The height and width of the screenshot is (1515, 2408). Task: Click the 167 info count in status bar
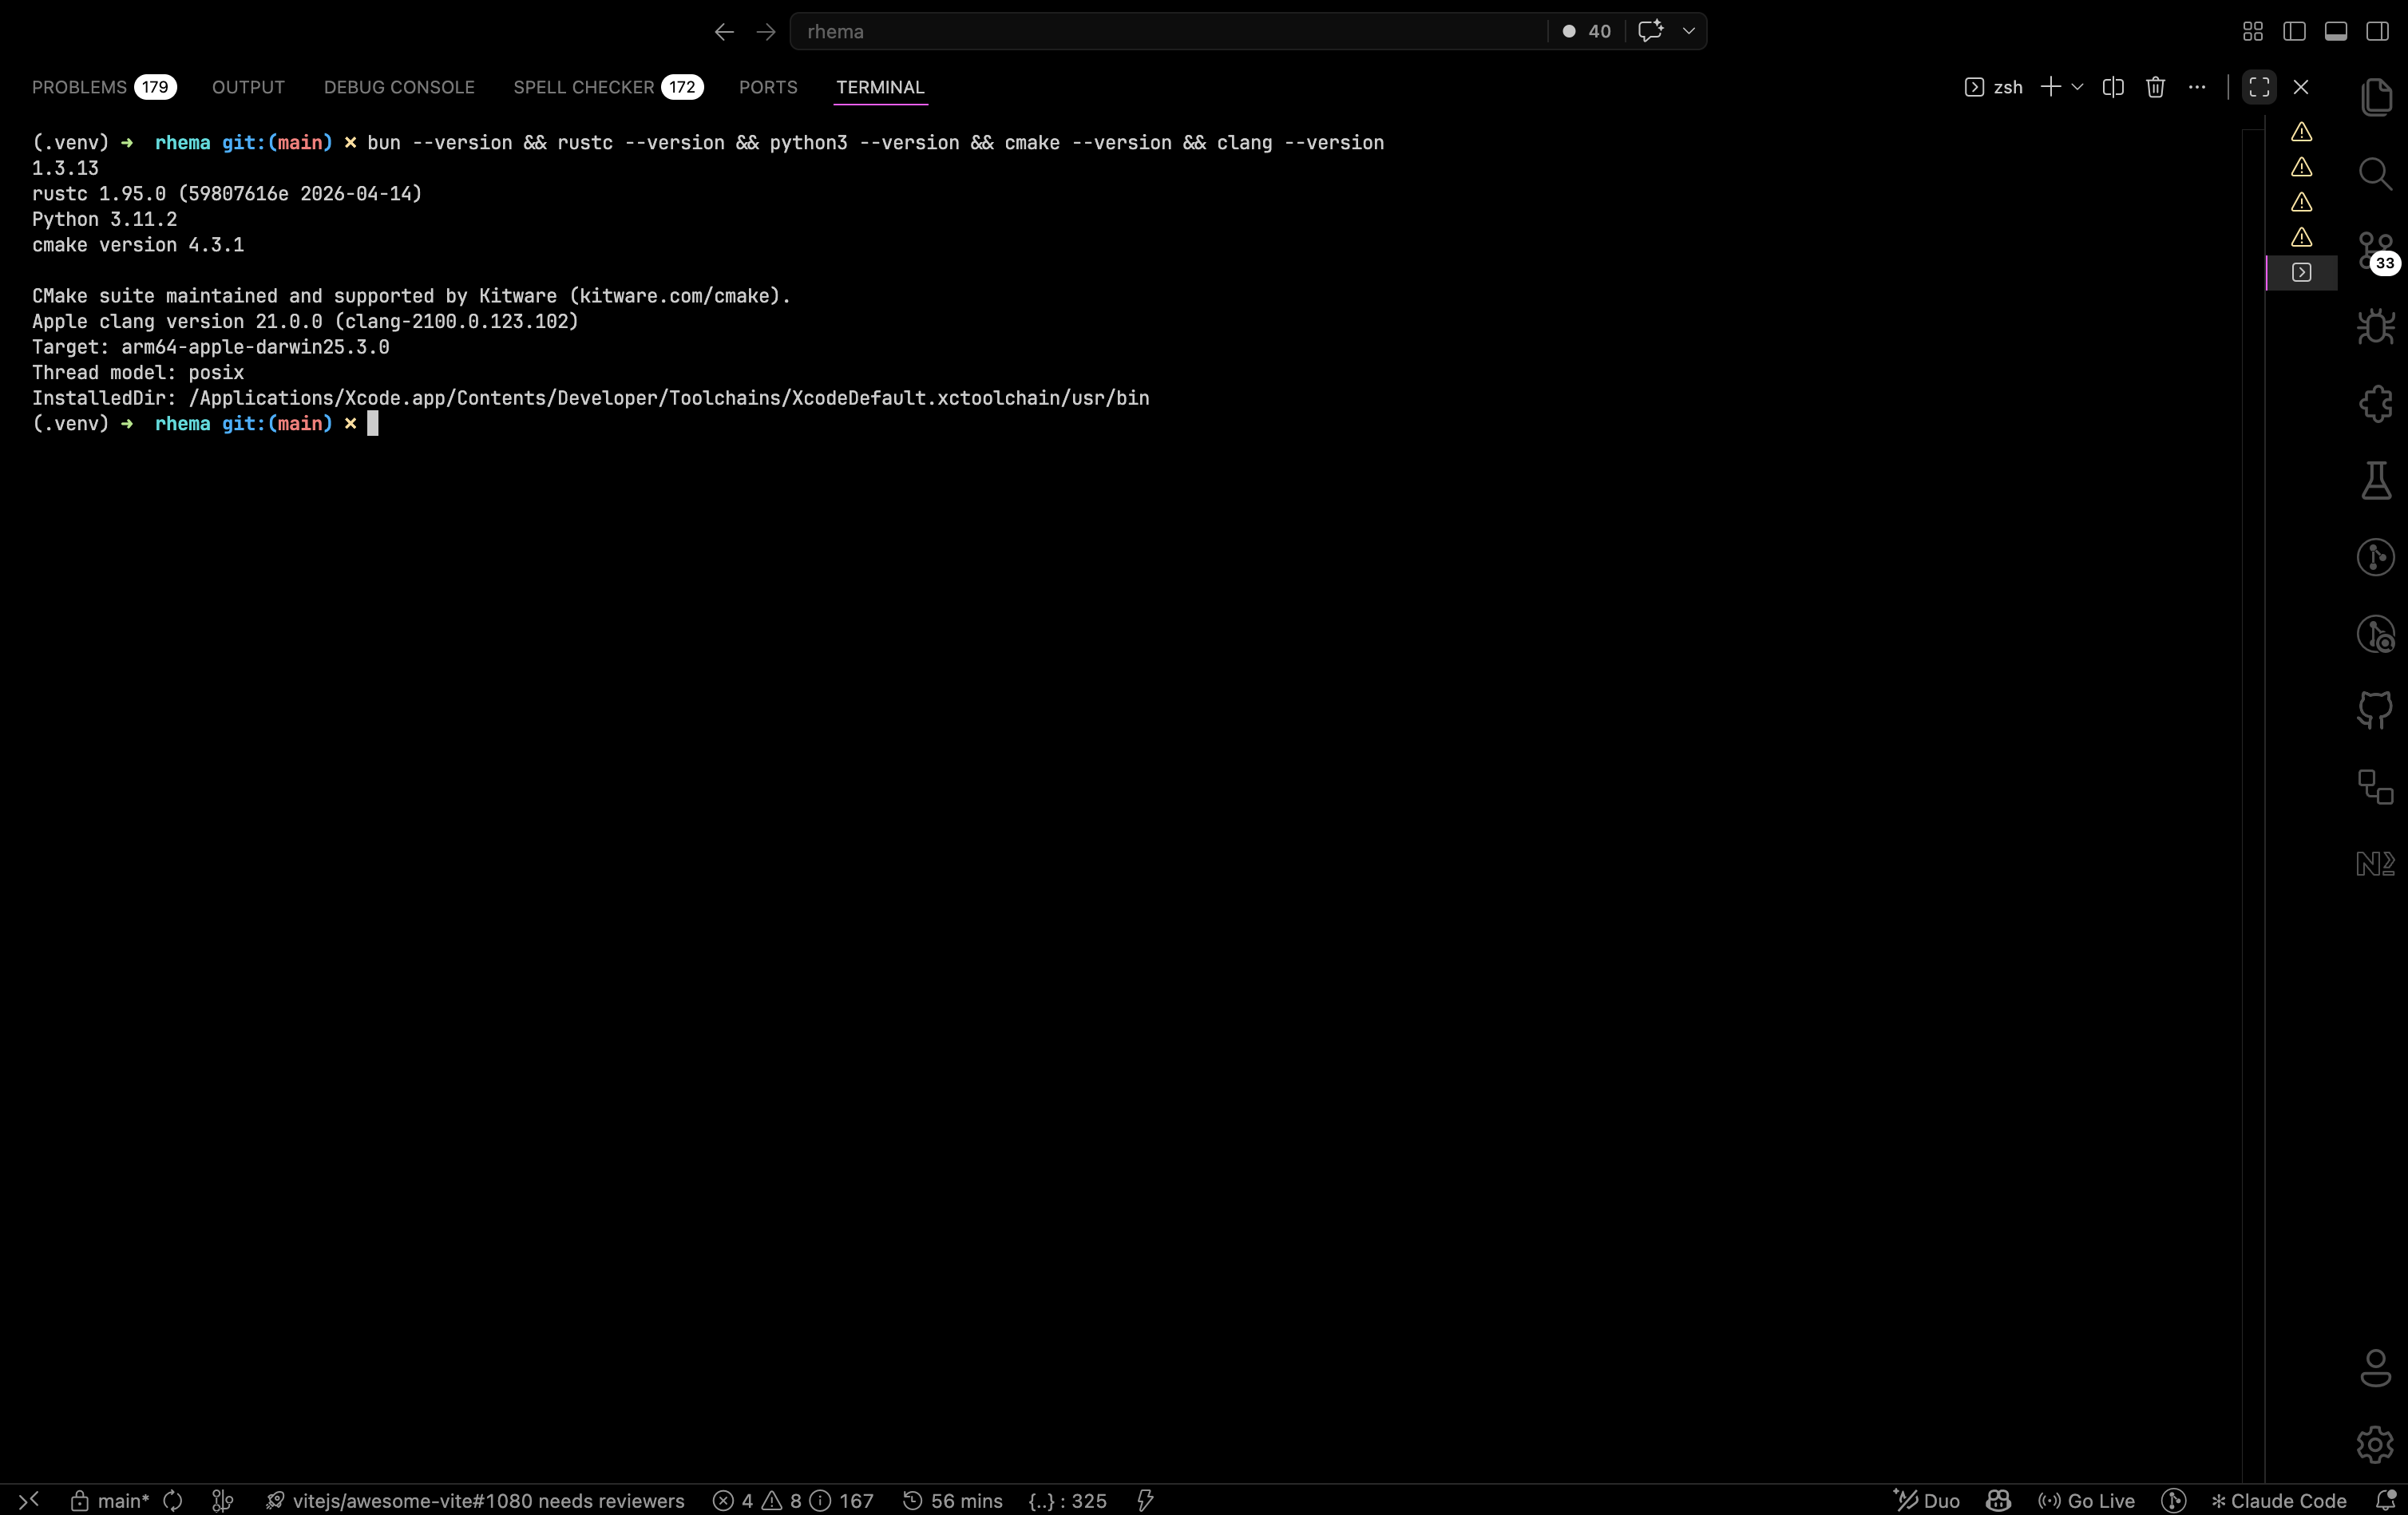pos(842,1500)
